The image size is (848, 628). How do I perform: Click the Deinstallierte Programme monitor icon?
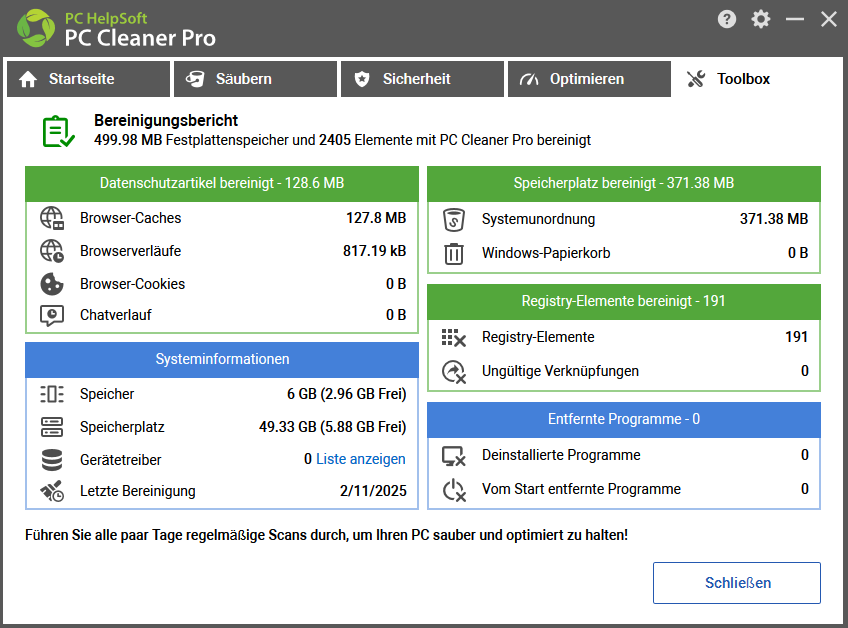click(x=454, y=456)
